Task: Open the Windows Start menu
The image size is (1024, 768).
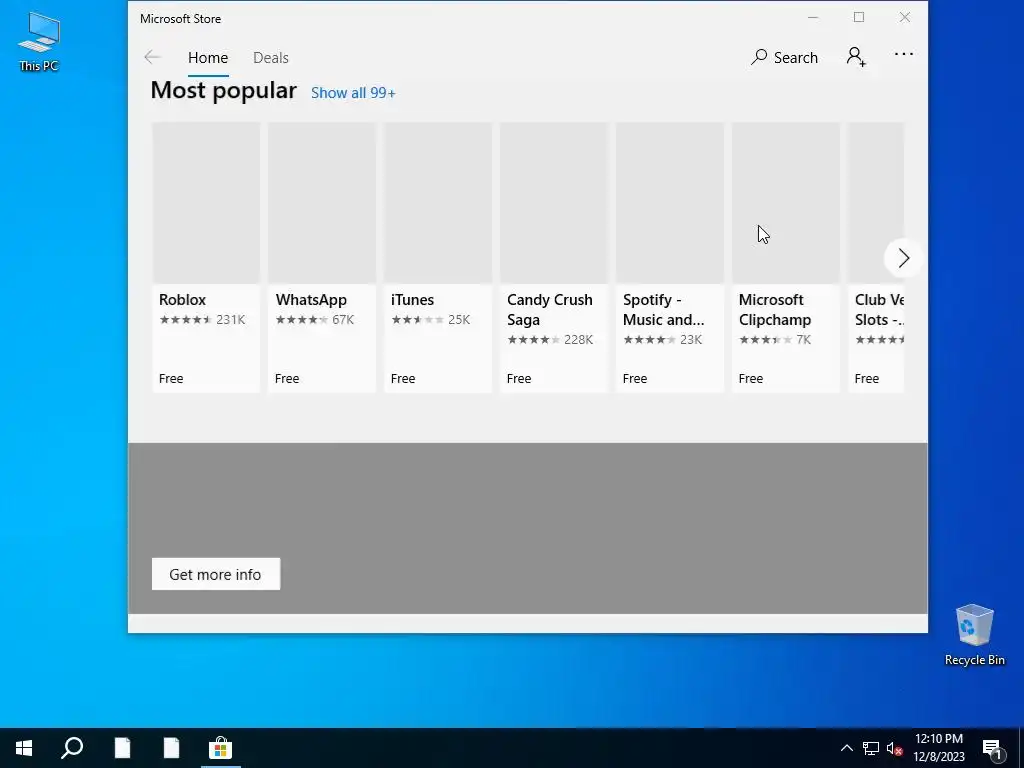Action: 24,748
